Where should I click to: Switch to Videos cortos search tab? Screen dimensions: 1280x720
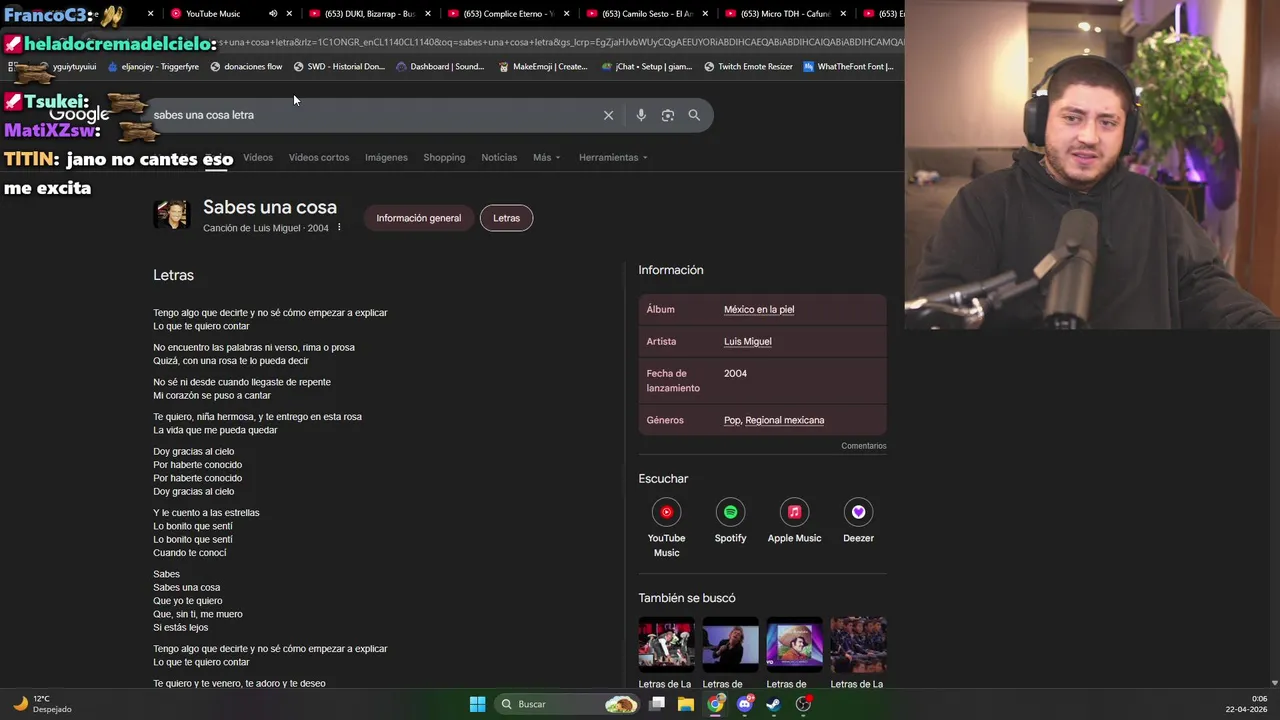pyautogui.click(x=319, y=157)
